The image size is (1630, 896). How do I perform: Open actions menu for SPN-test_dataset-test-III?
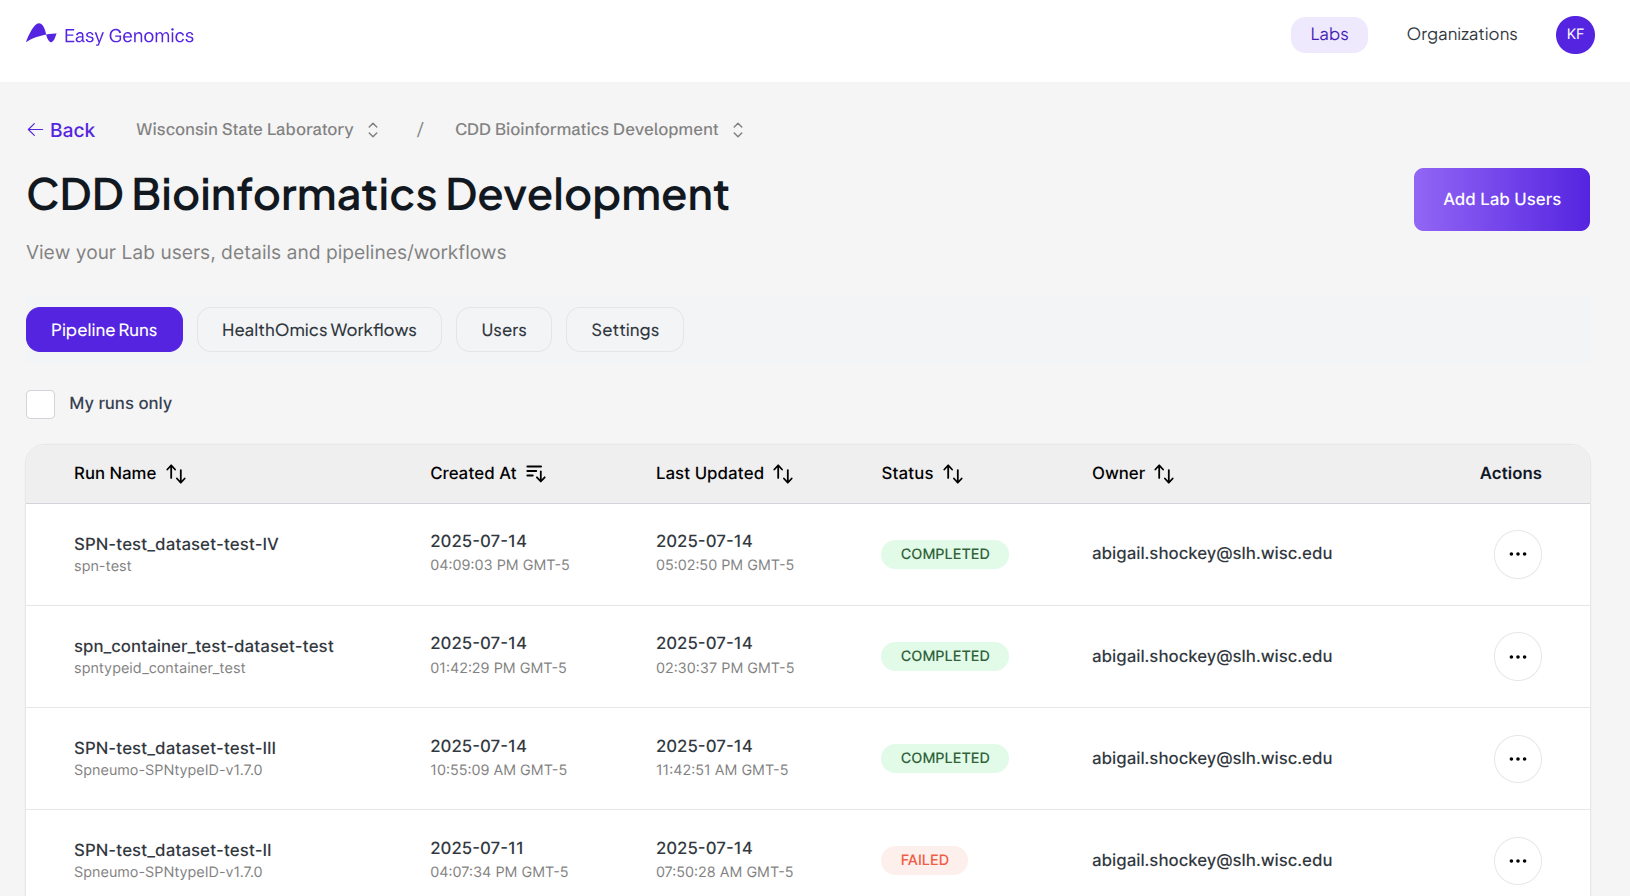click(x=1517, y=759)
